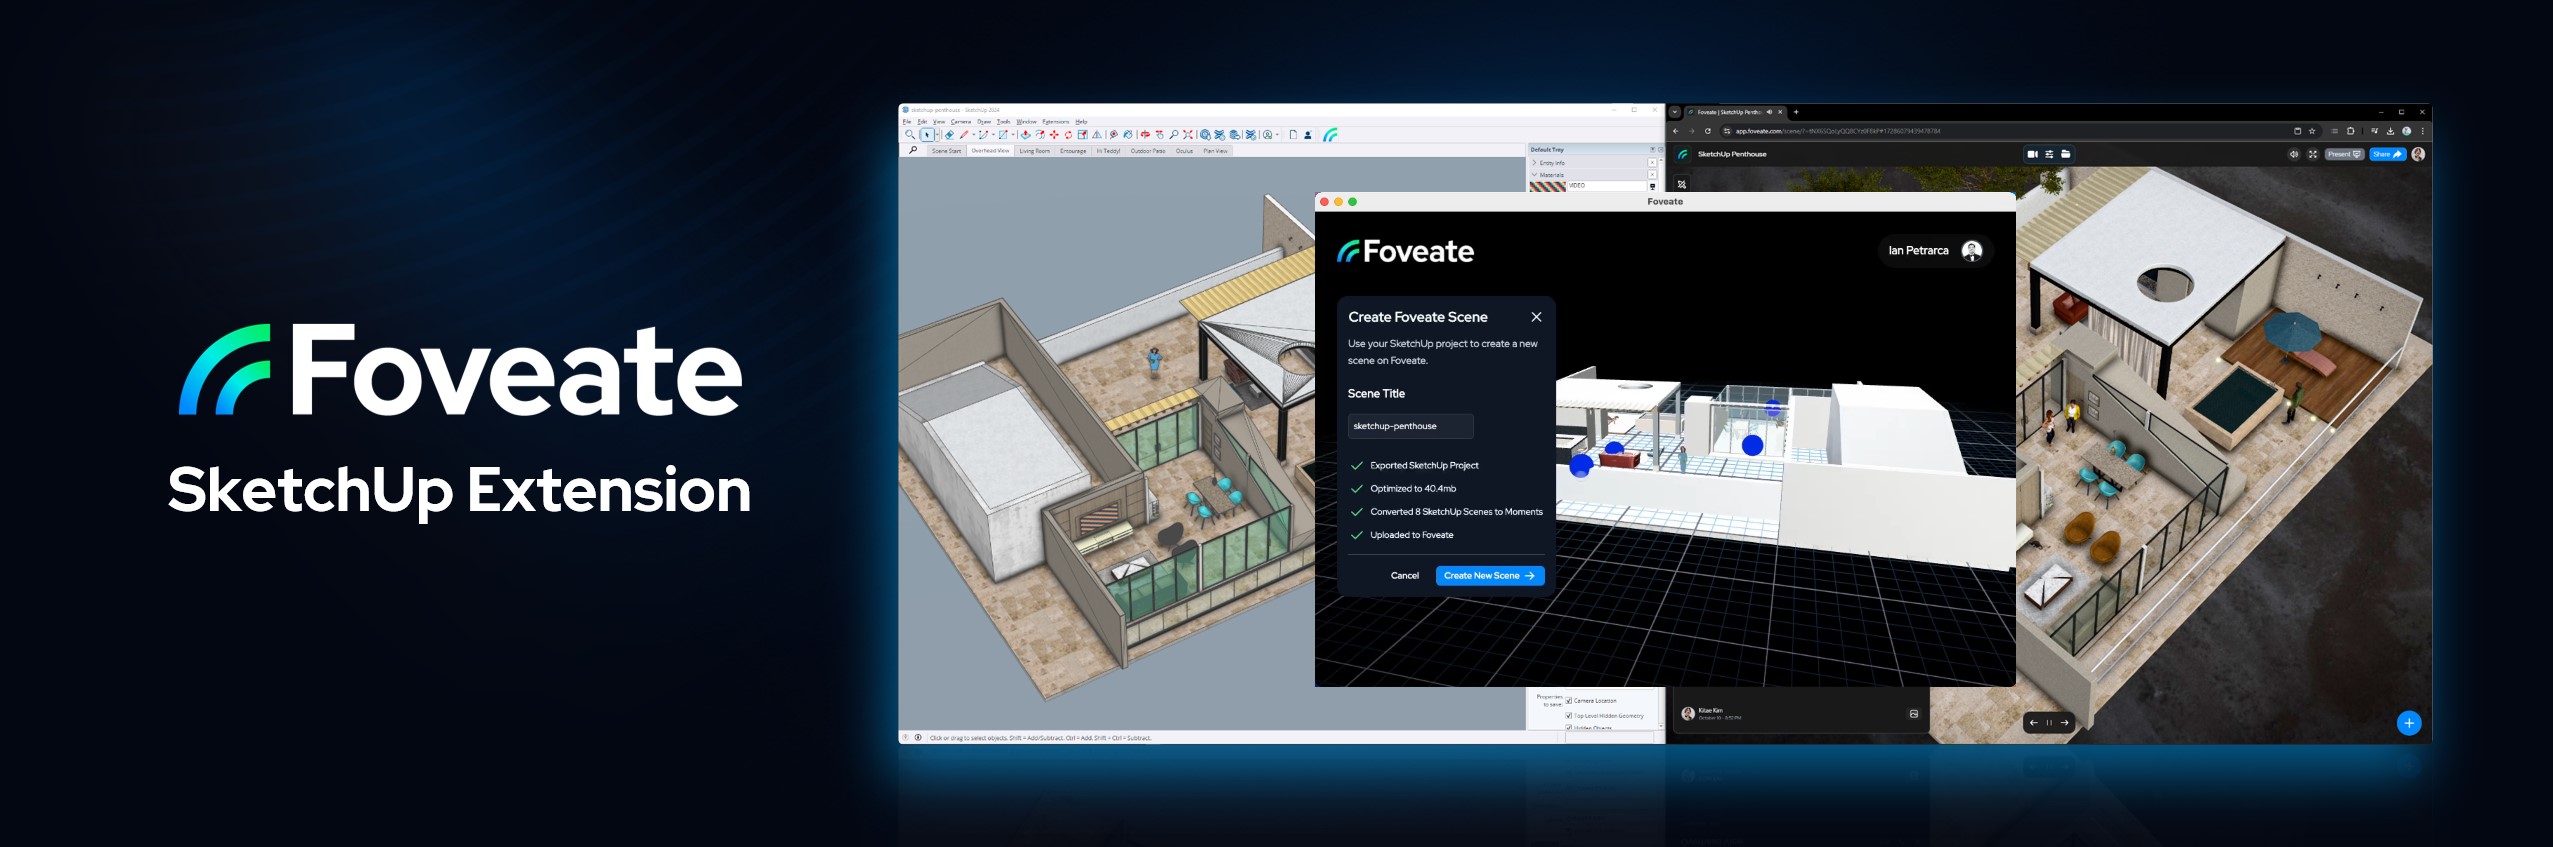Screen dimensions: 2553x847
Task: Switch to Outdoor Patio scene tab
Action: click(1148, 151)
